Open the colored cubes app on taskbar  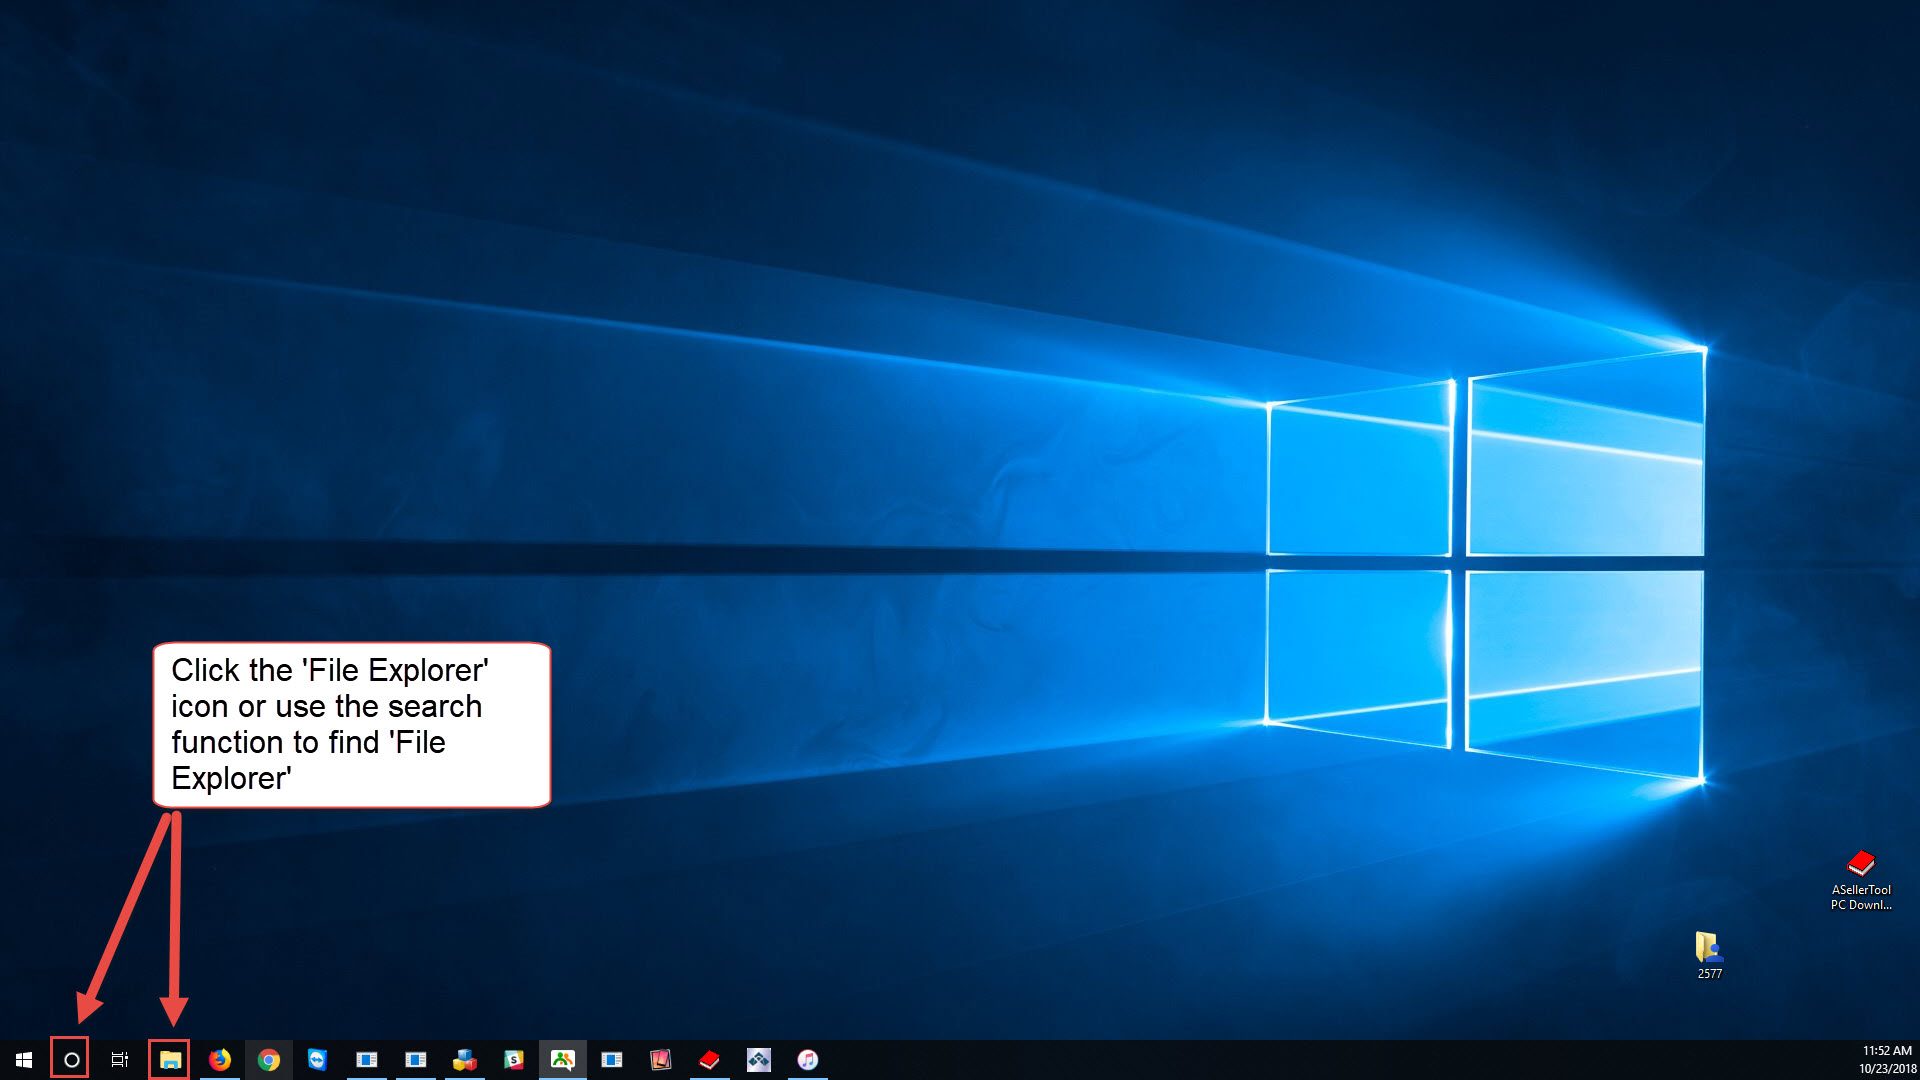(464, 1059)
